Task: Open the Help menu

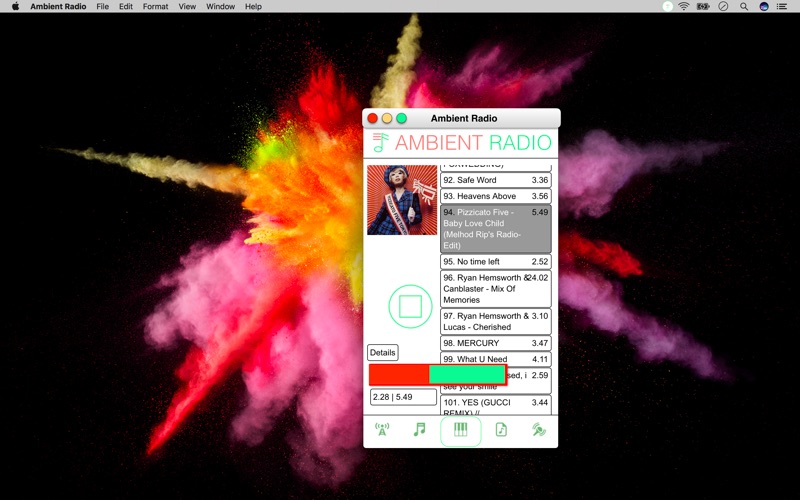Action: (x=253, y=6)
